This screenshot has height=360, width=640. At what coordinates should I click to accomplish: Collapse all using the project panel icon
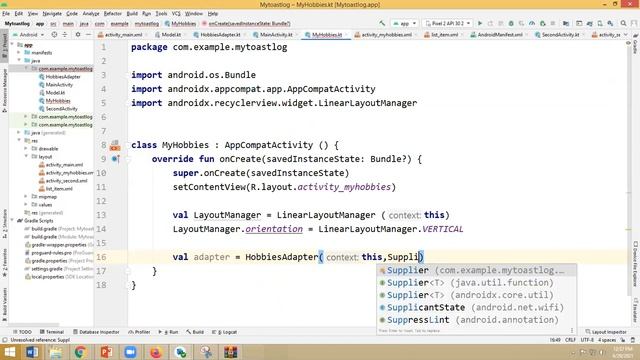(64, 35)
